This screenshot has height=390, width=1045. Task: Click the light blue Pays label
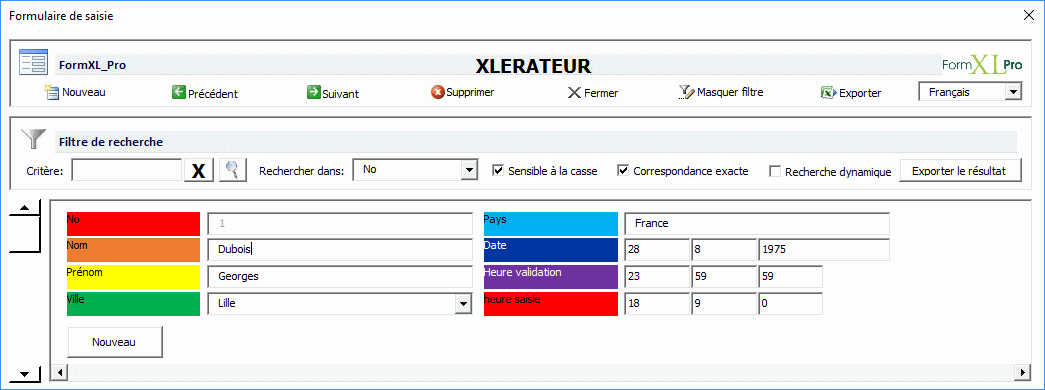pyautogui.click(x=550, y=224)
